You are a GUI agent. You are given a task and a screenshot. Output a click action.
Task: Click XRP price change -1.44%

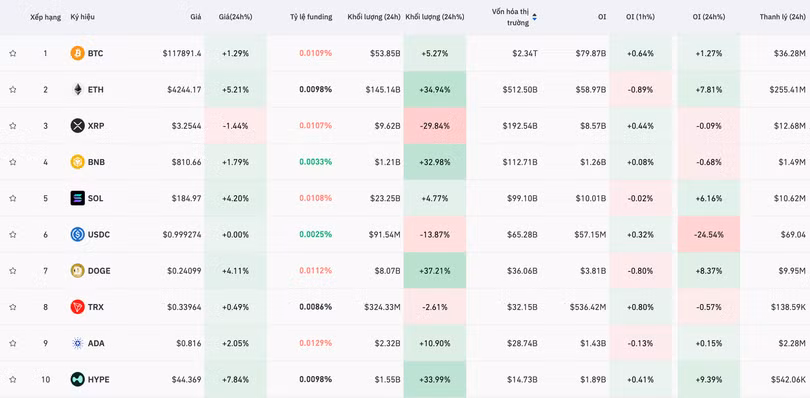pyautogui.click(x=236, y=126)
